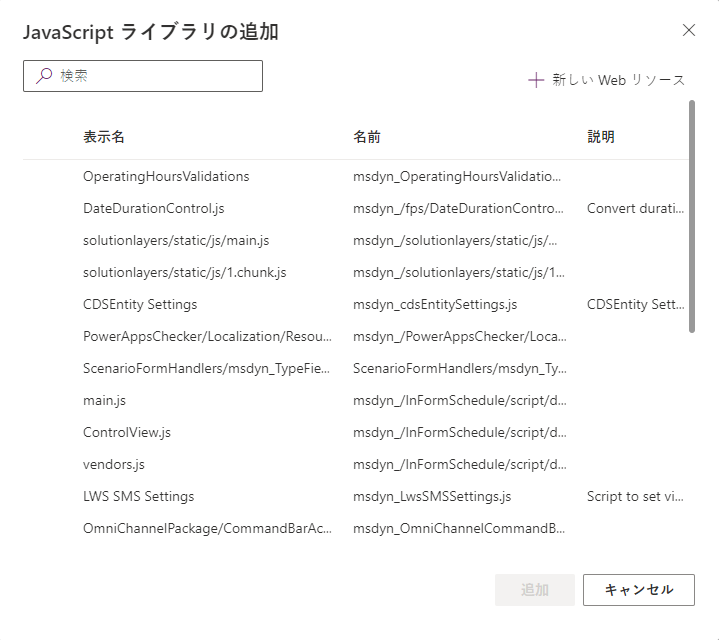Click the vertical scrollbar thumb
Viewport: 719px width, 640px height.
[691, 216]
